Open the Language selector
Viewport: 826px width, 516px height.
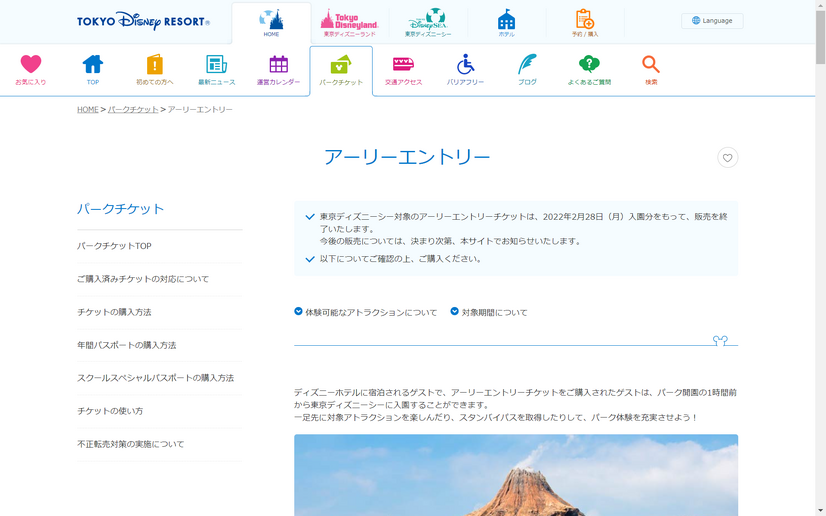tap(712, 20)
